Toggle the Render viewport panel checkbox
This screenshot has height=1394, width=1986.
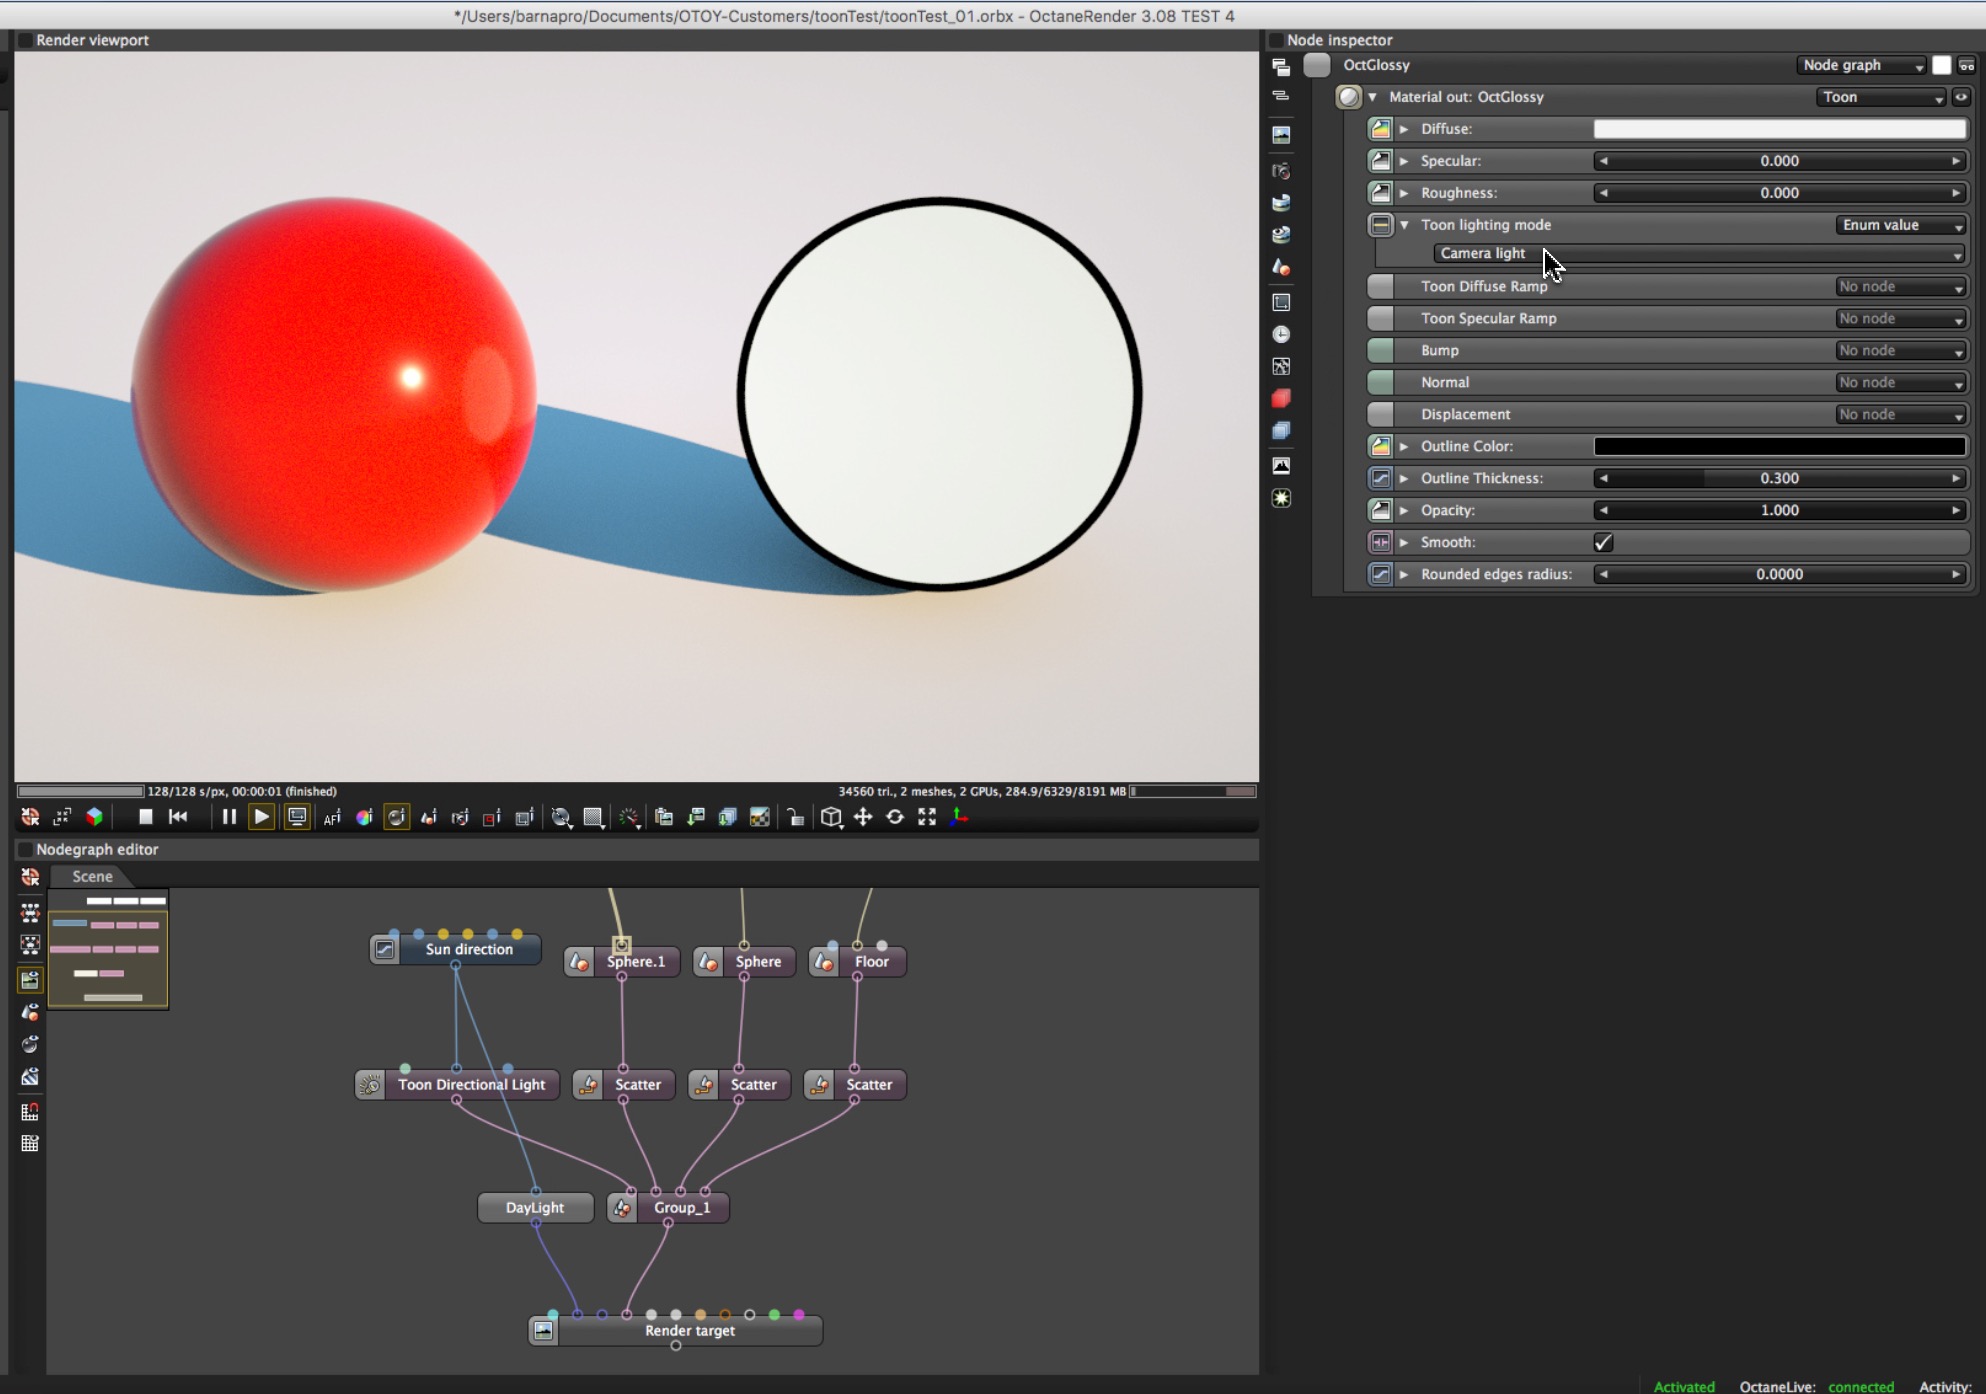tap(25, 40)
